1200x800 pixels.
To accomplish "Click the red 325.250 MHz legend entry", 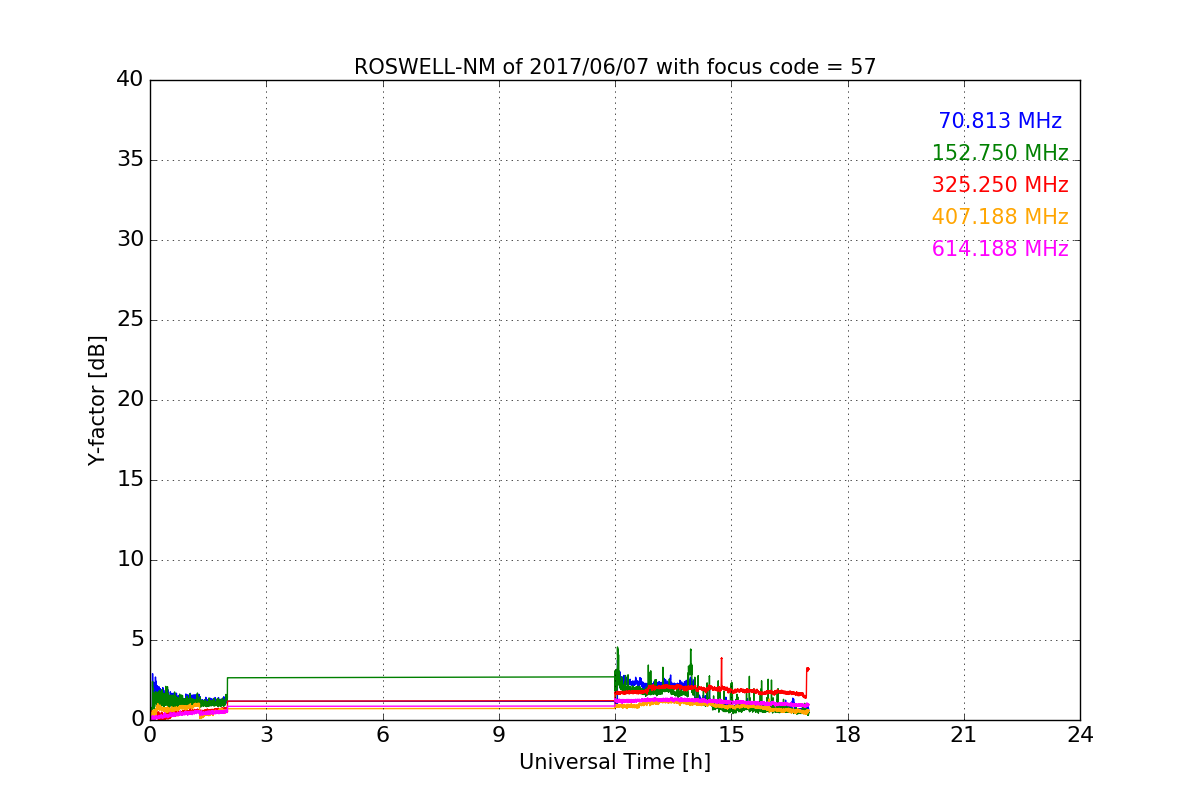I will pos(999,185).
